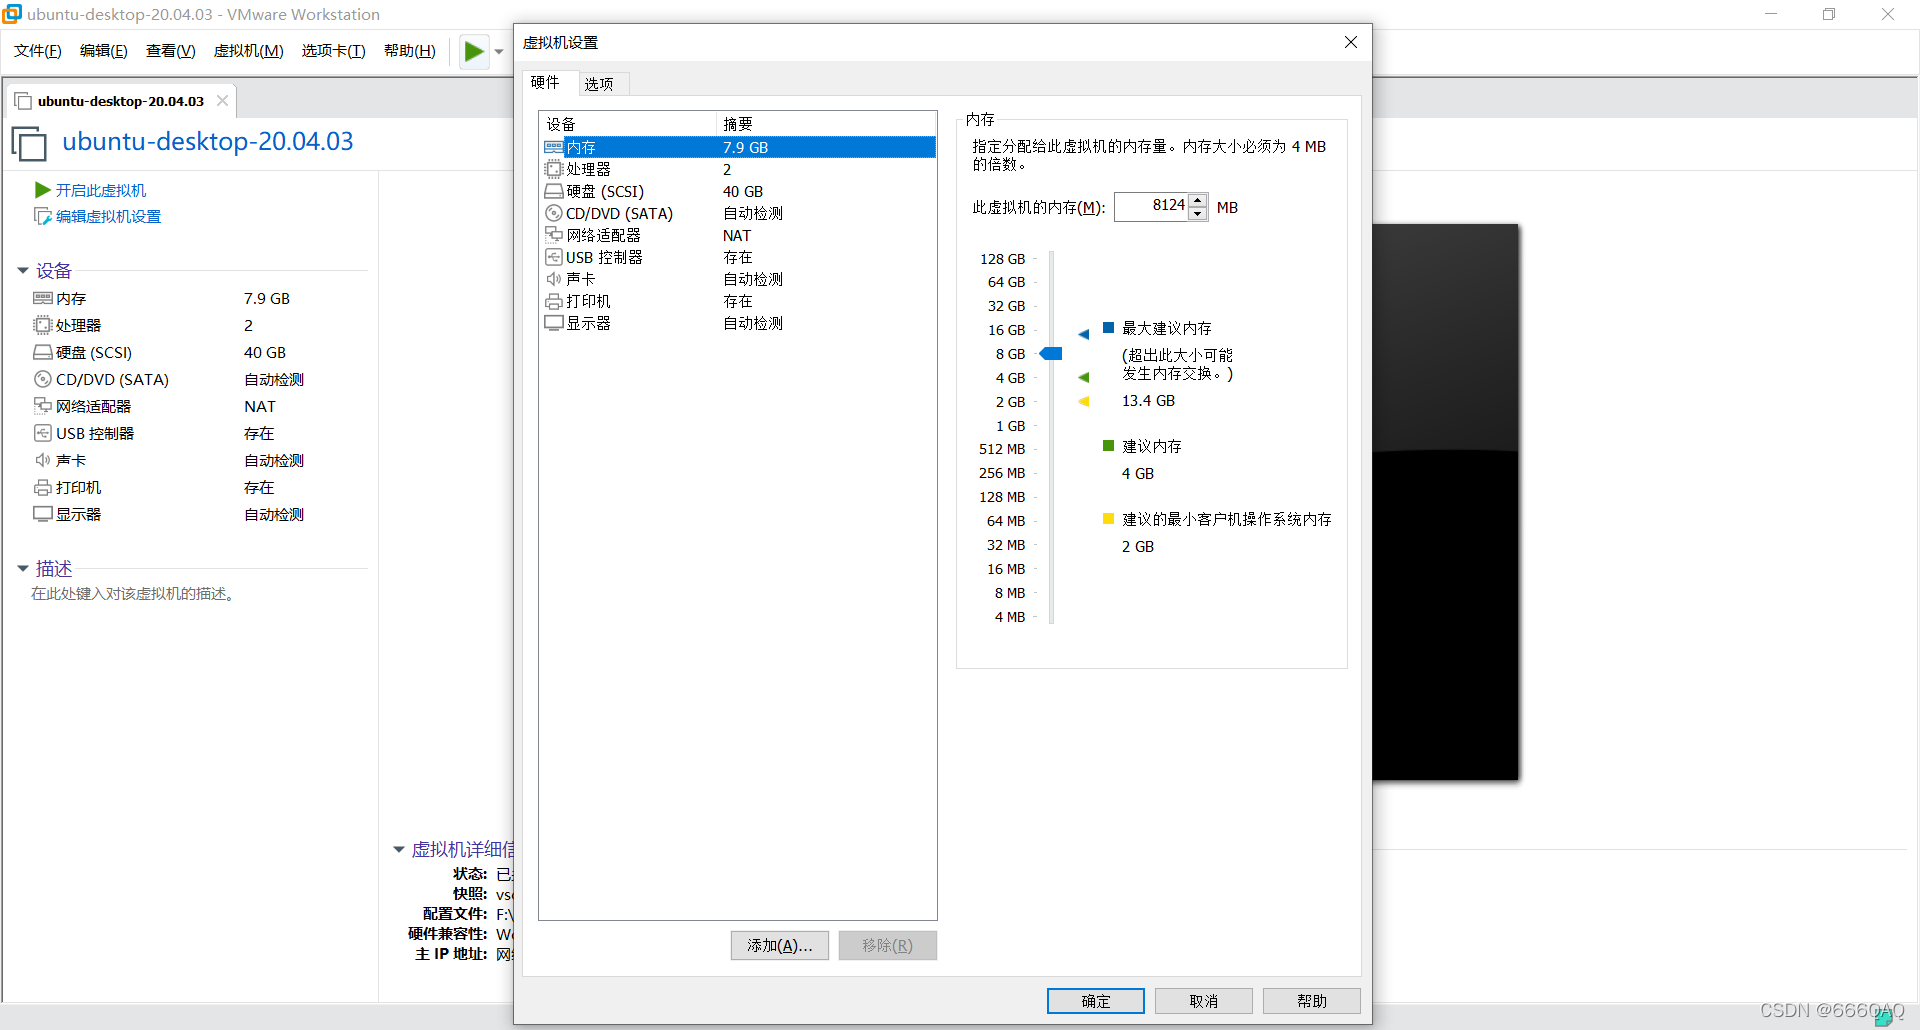1920x1030 pixels.
Task: Open the 文件(F) menu
Action: point(38,51)
